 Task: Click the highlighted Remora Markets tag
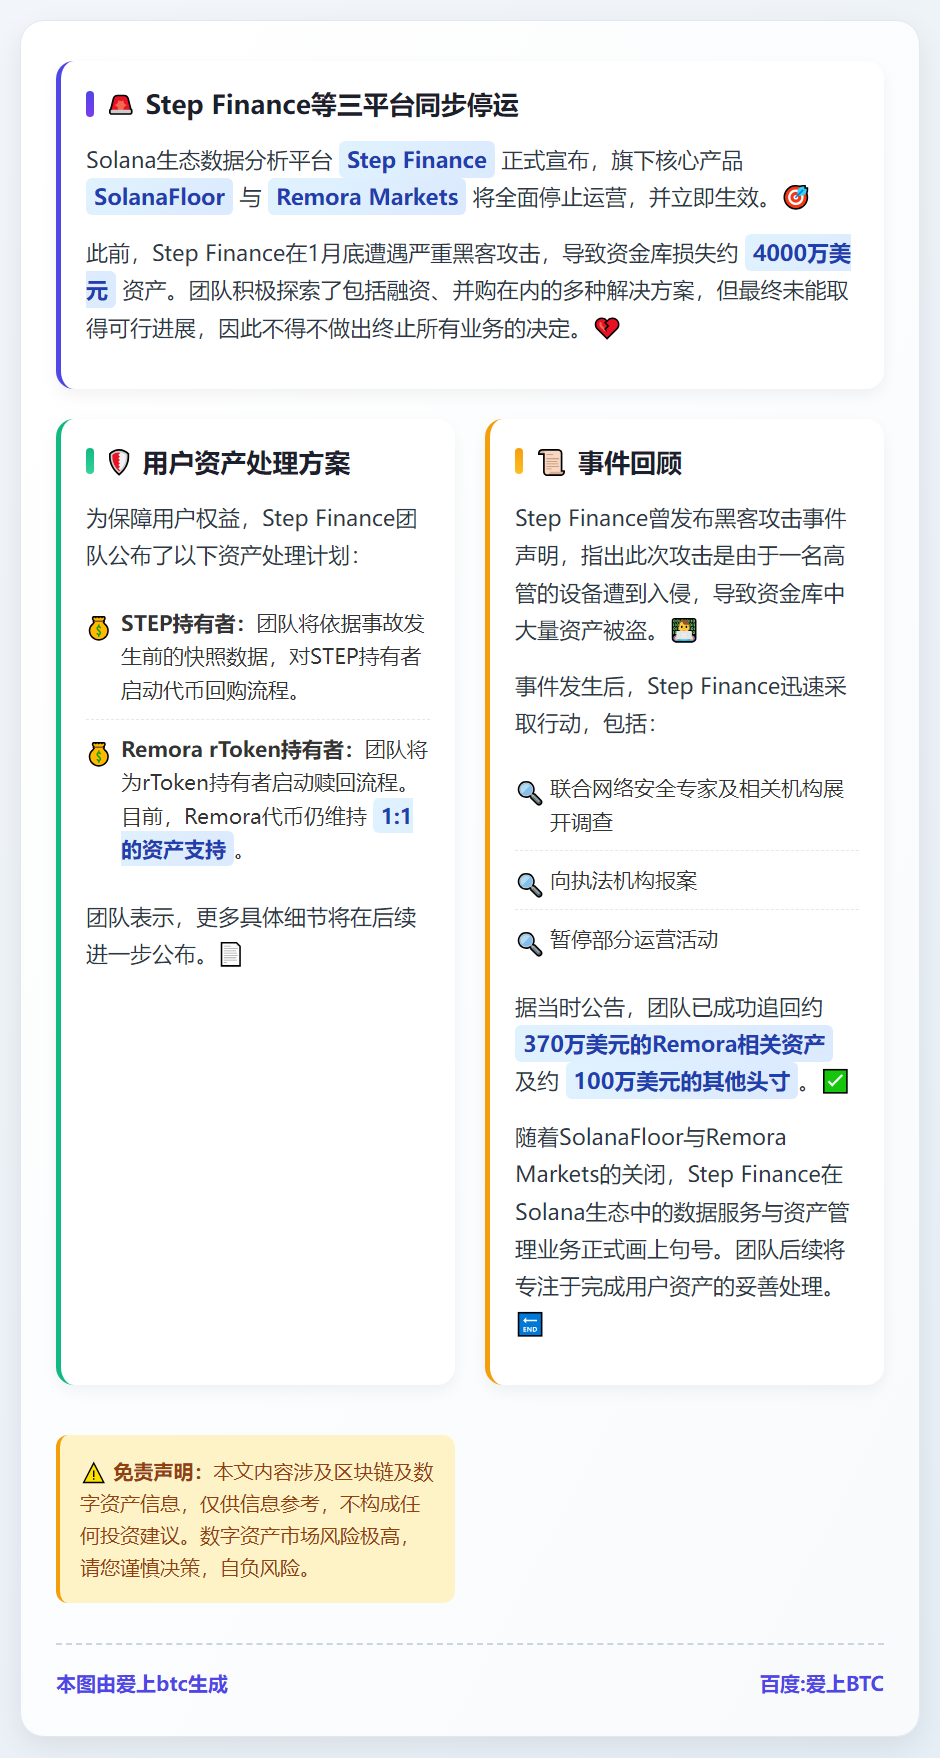click(367, 197)
